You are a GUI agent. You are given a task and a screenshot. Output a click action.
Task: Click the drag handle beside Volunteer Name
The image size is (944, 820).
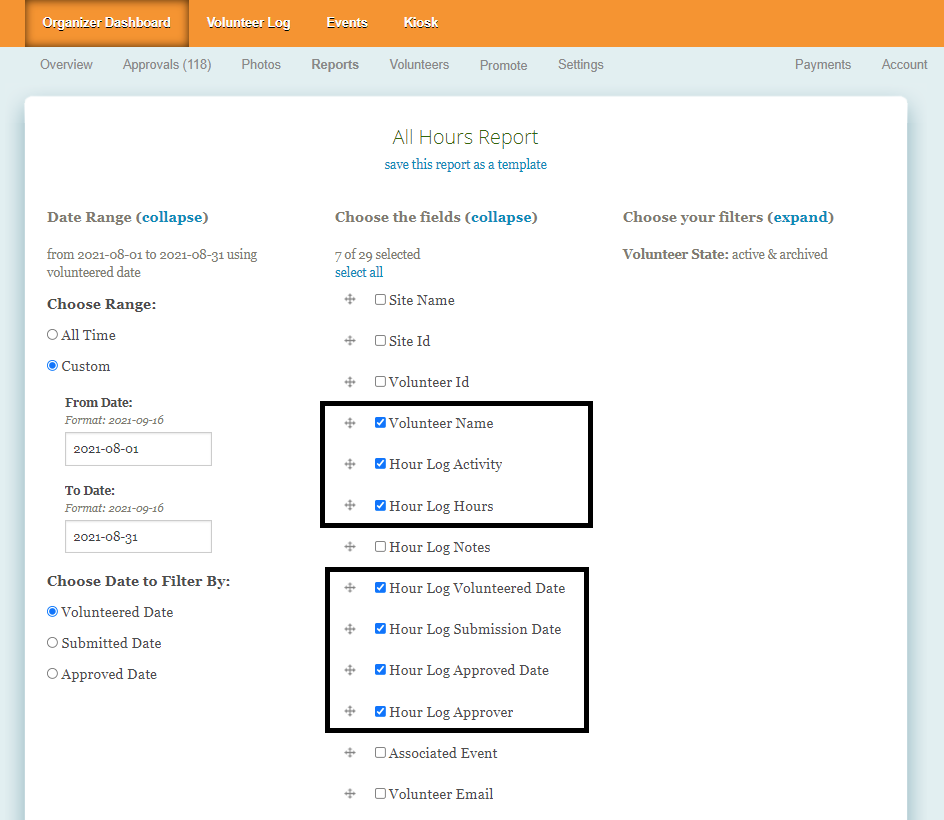click(350, 423)
